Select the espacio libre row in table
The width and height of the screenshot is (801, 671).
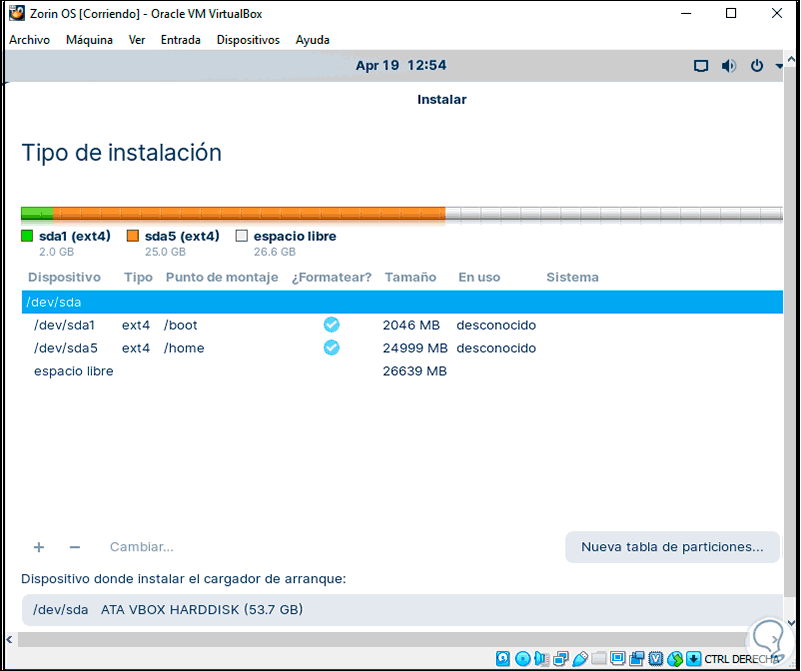pos(402,371)
